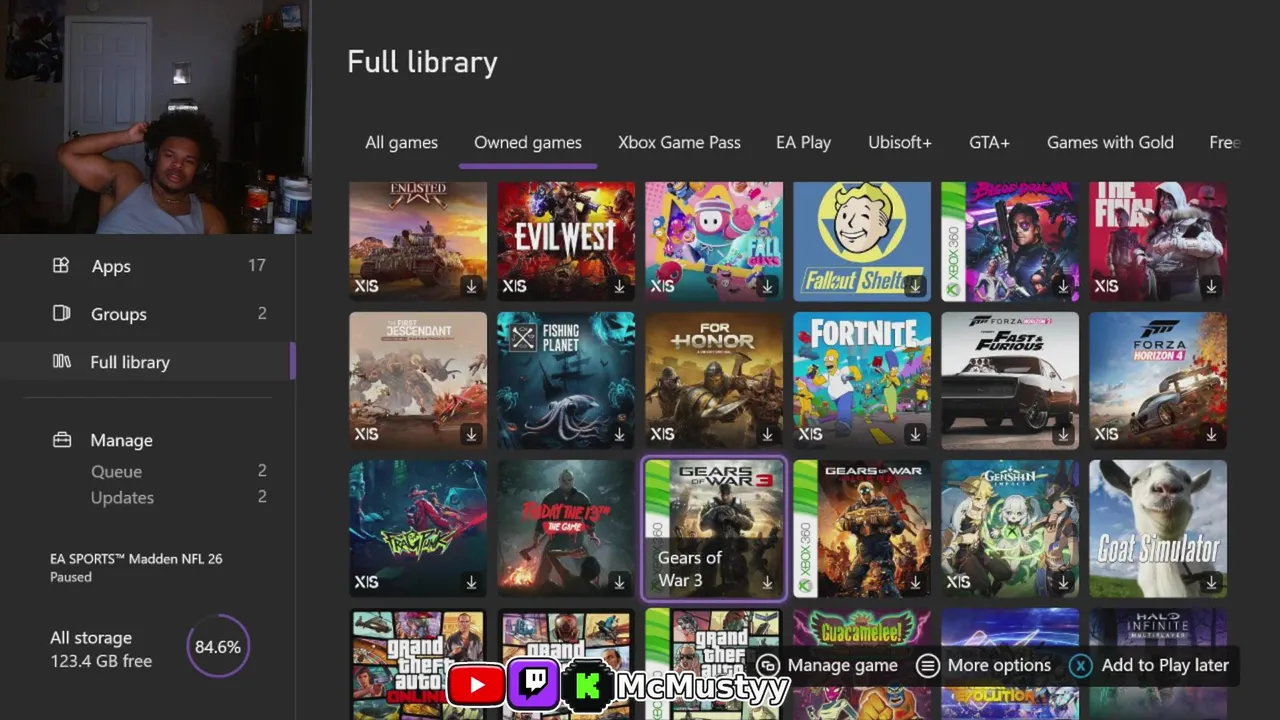Click the Kick logo in overlay

pos(587,685)
